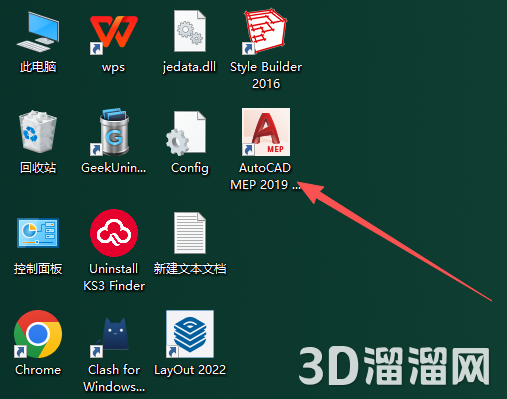Select the 此电脑 computer icon
The width and height of the screenshot is (507, 399).
coord(38,32)
